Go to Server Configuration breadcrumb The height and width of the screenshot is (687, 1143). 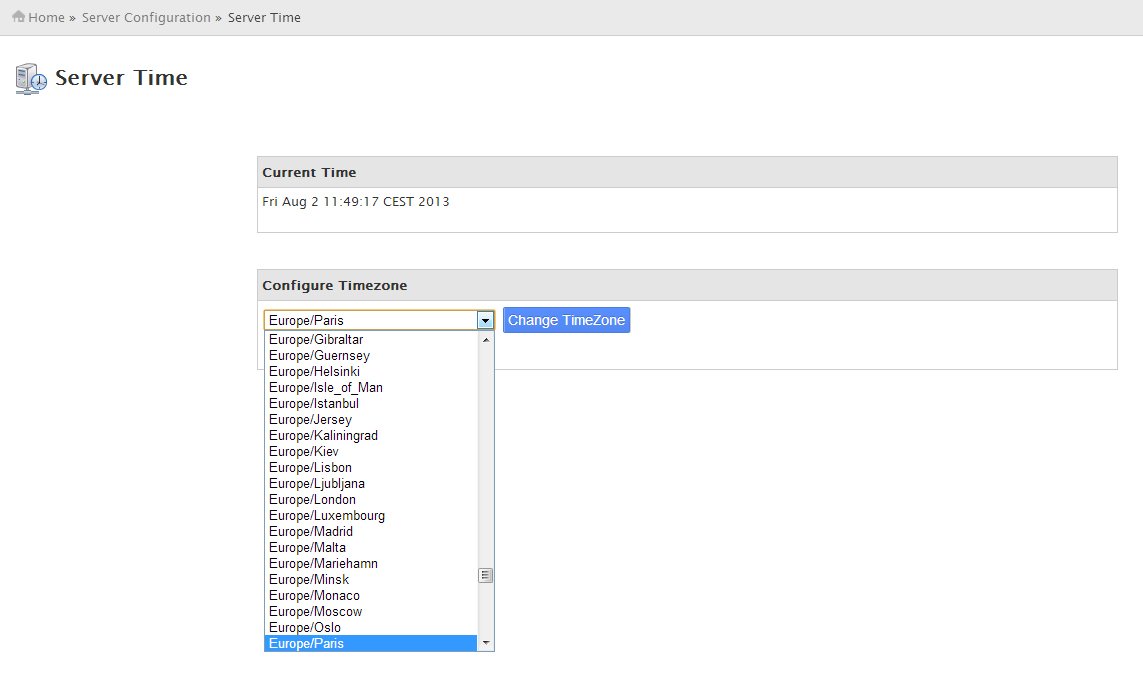[146, 18]
